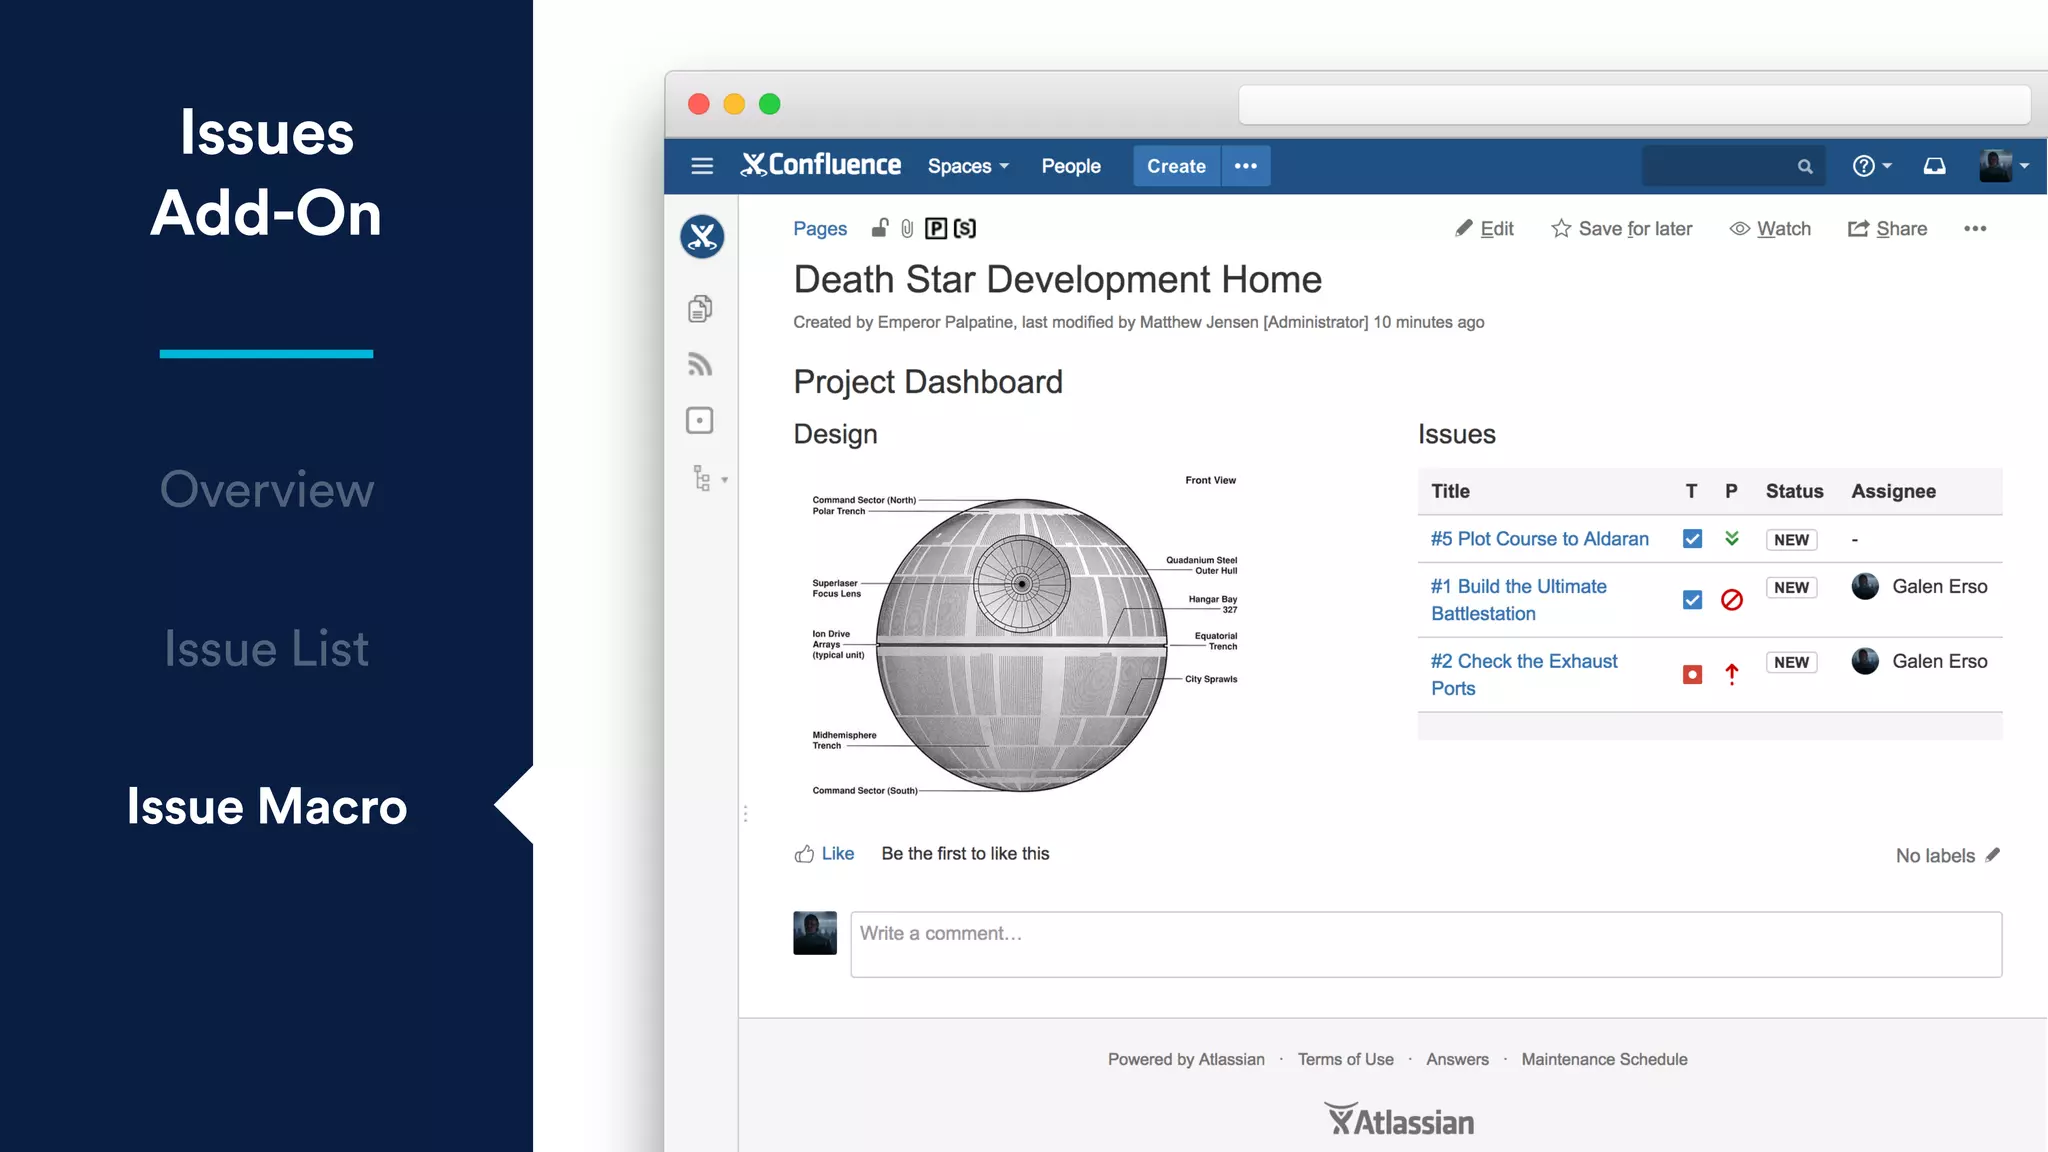Click the search magnifier icon
The height and width of the screenshot is (1152, 2048).
(1805, 167)
